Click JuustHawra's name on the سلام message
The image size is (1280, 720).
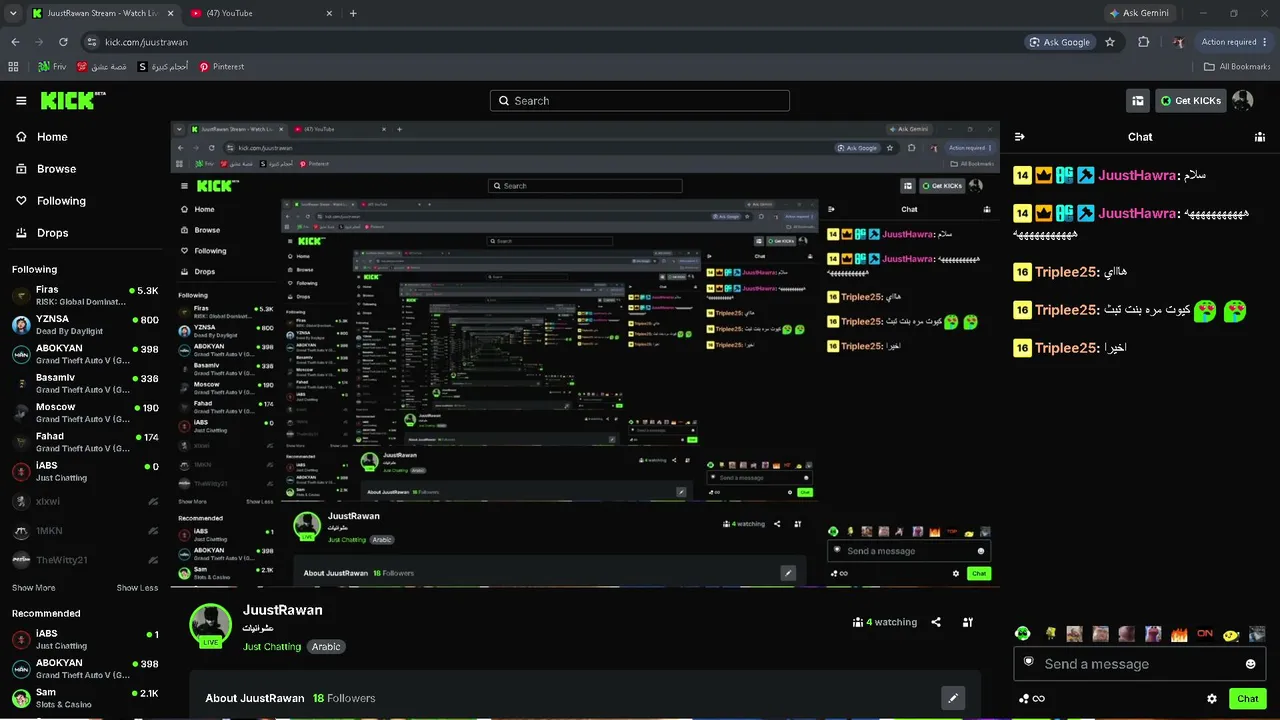click(x=1138, y=175)
